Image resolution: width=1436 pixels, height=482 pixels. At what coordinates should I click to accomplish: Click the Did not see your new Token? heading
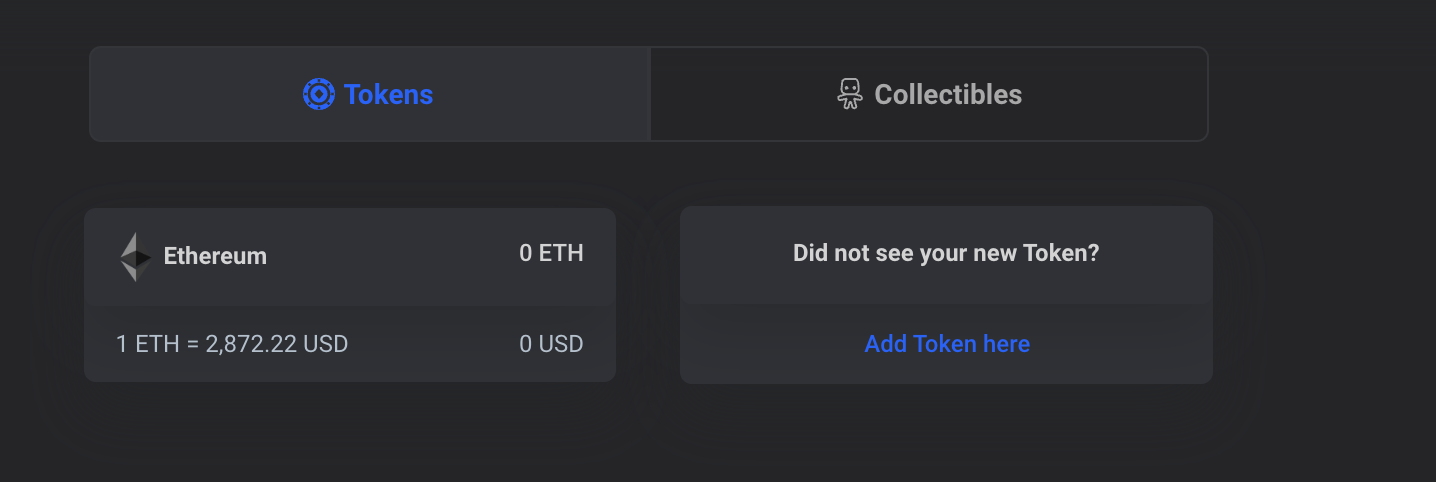(946, 253)
